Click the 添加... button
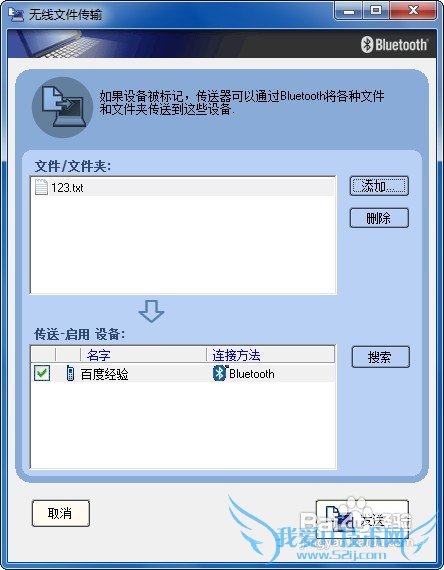 [379, 186]
